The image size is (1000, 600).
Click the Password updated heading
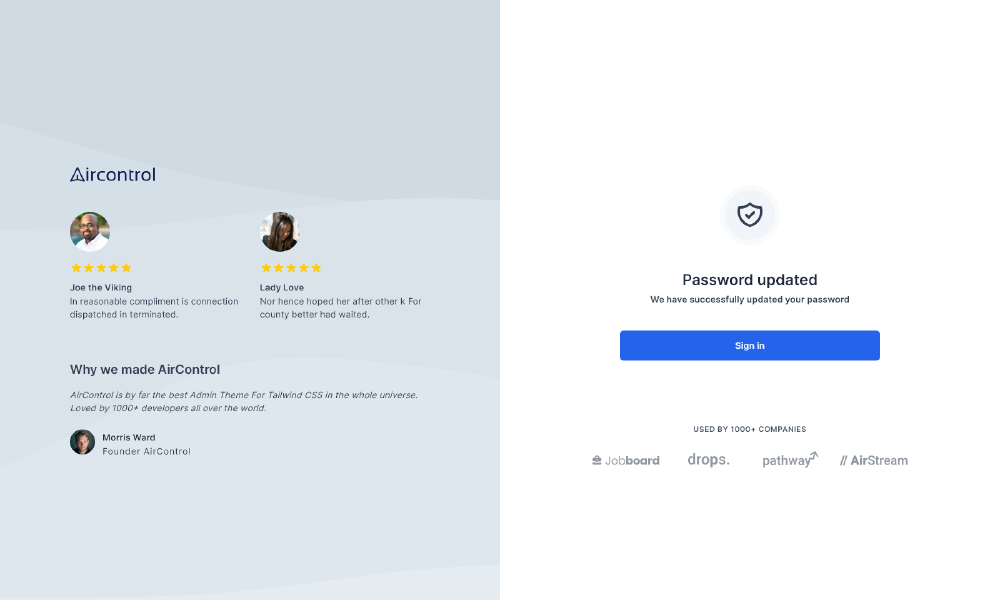pyautogui.click(x=749, y=280)
